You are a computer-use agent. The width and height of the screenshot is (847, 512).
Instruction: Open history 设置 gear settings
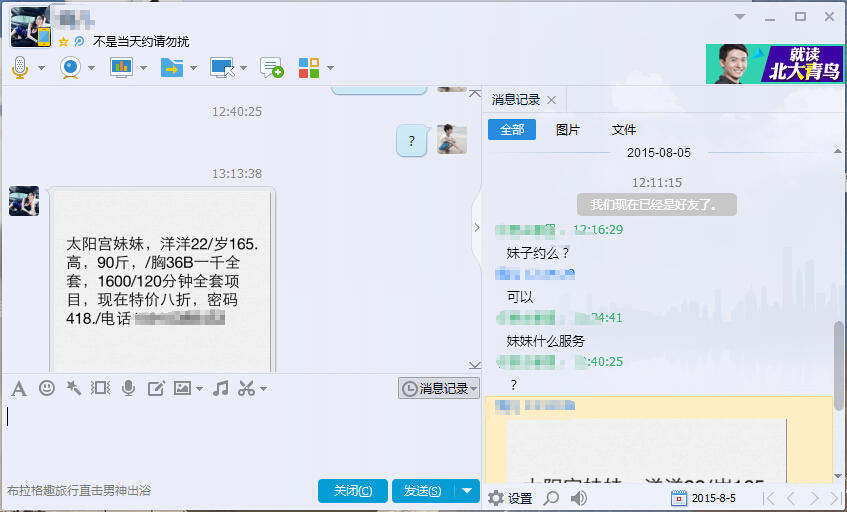pyautogui.click(x=509, y=498)
